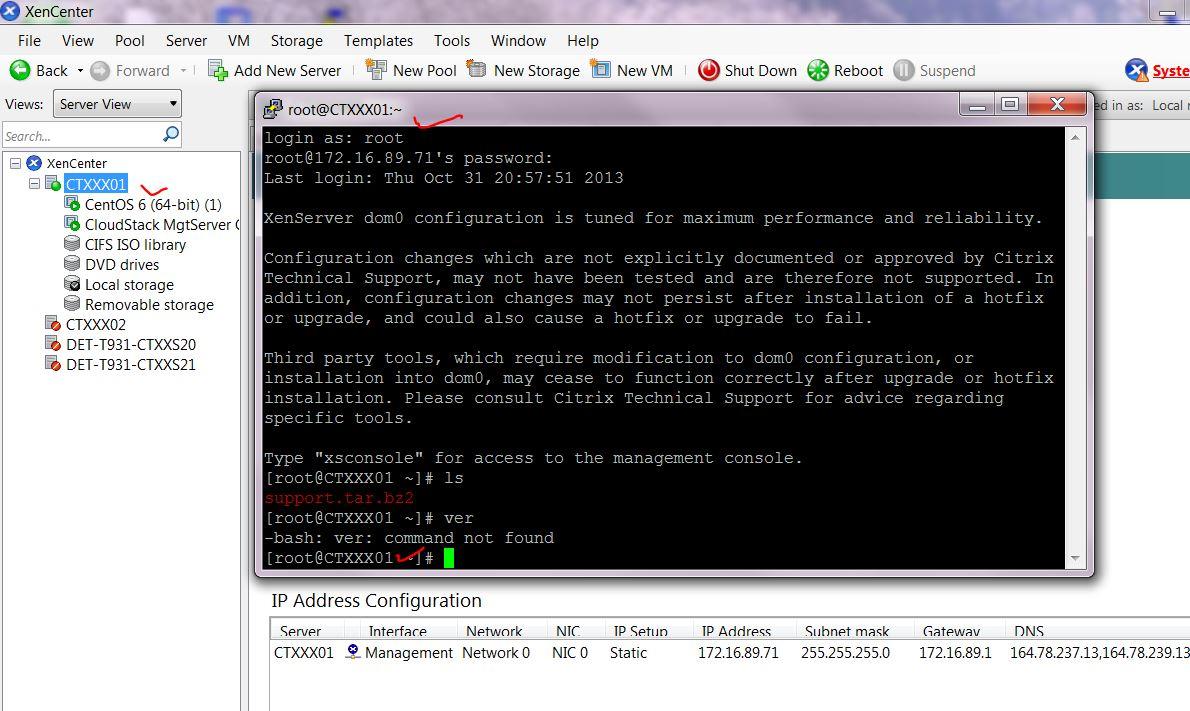Click the green Back arrow icon
The image size is (1190, 711).
pos(20,71)
